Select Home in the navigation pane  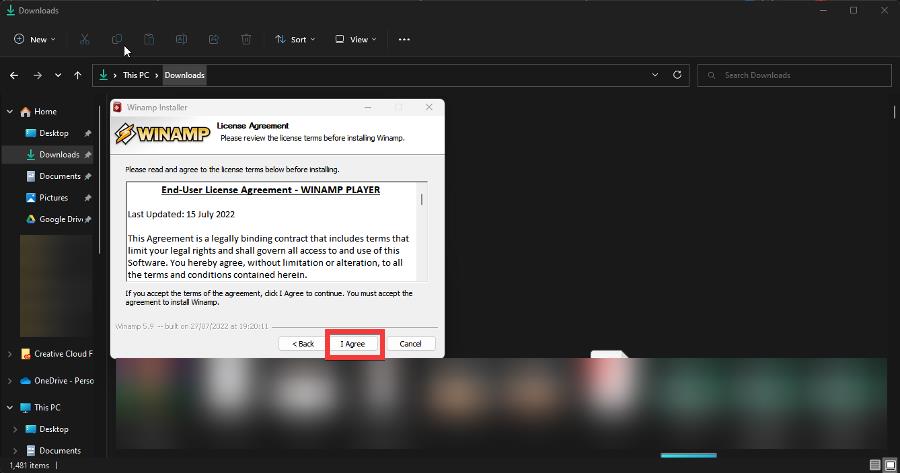coord(45,111)
